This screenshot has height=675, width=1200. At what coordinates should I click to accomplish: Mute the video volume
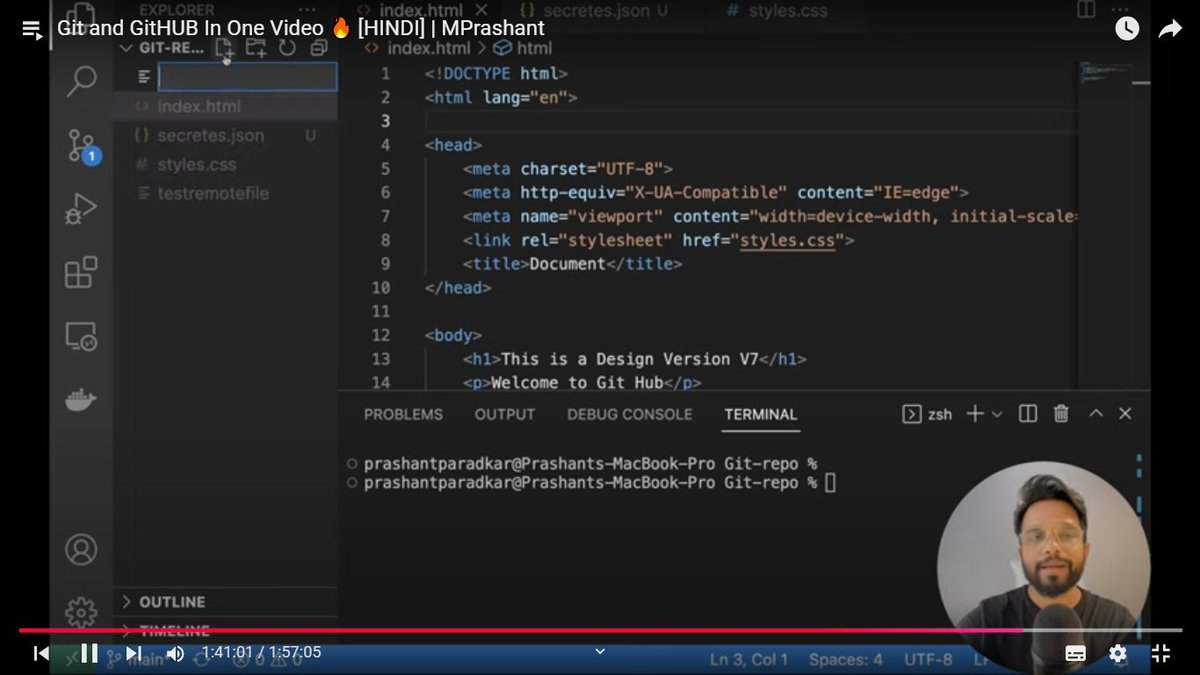(x=176, y=653)
